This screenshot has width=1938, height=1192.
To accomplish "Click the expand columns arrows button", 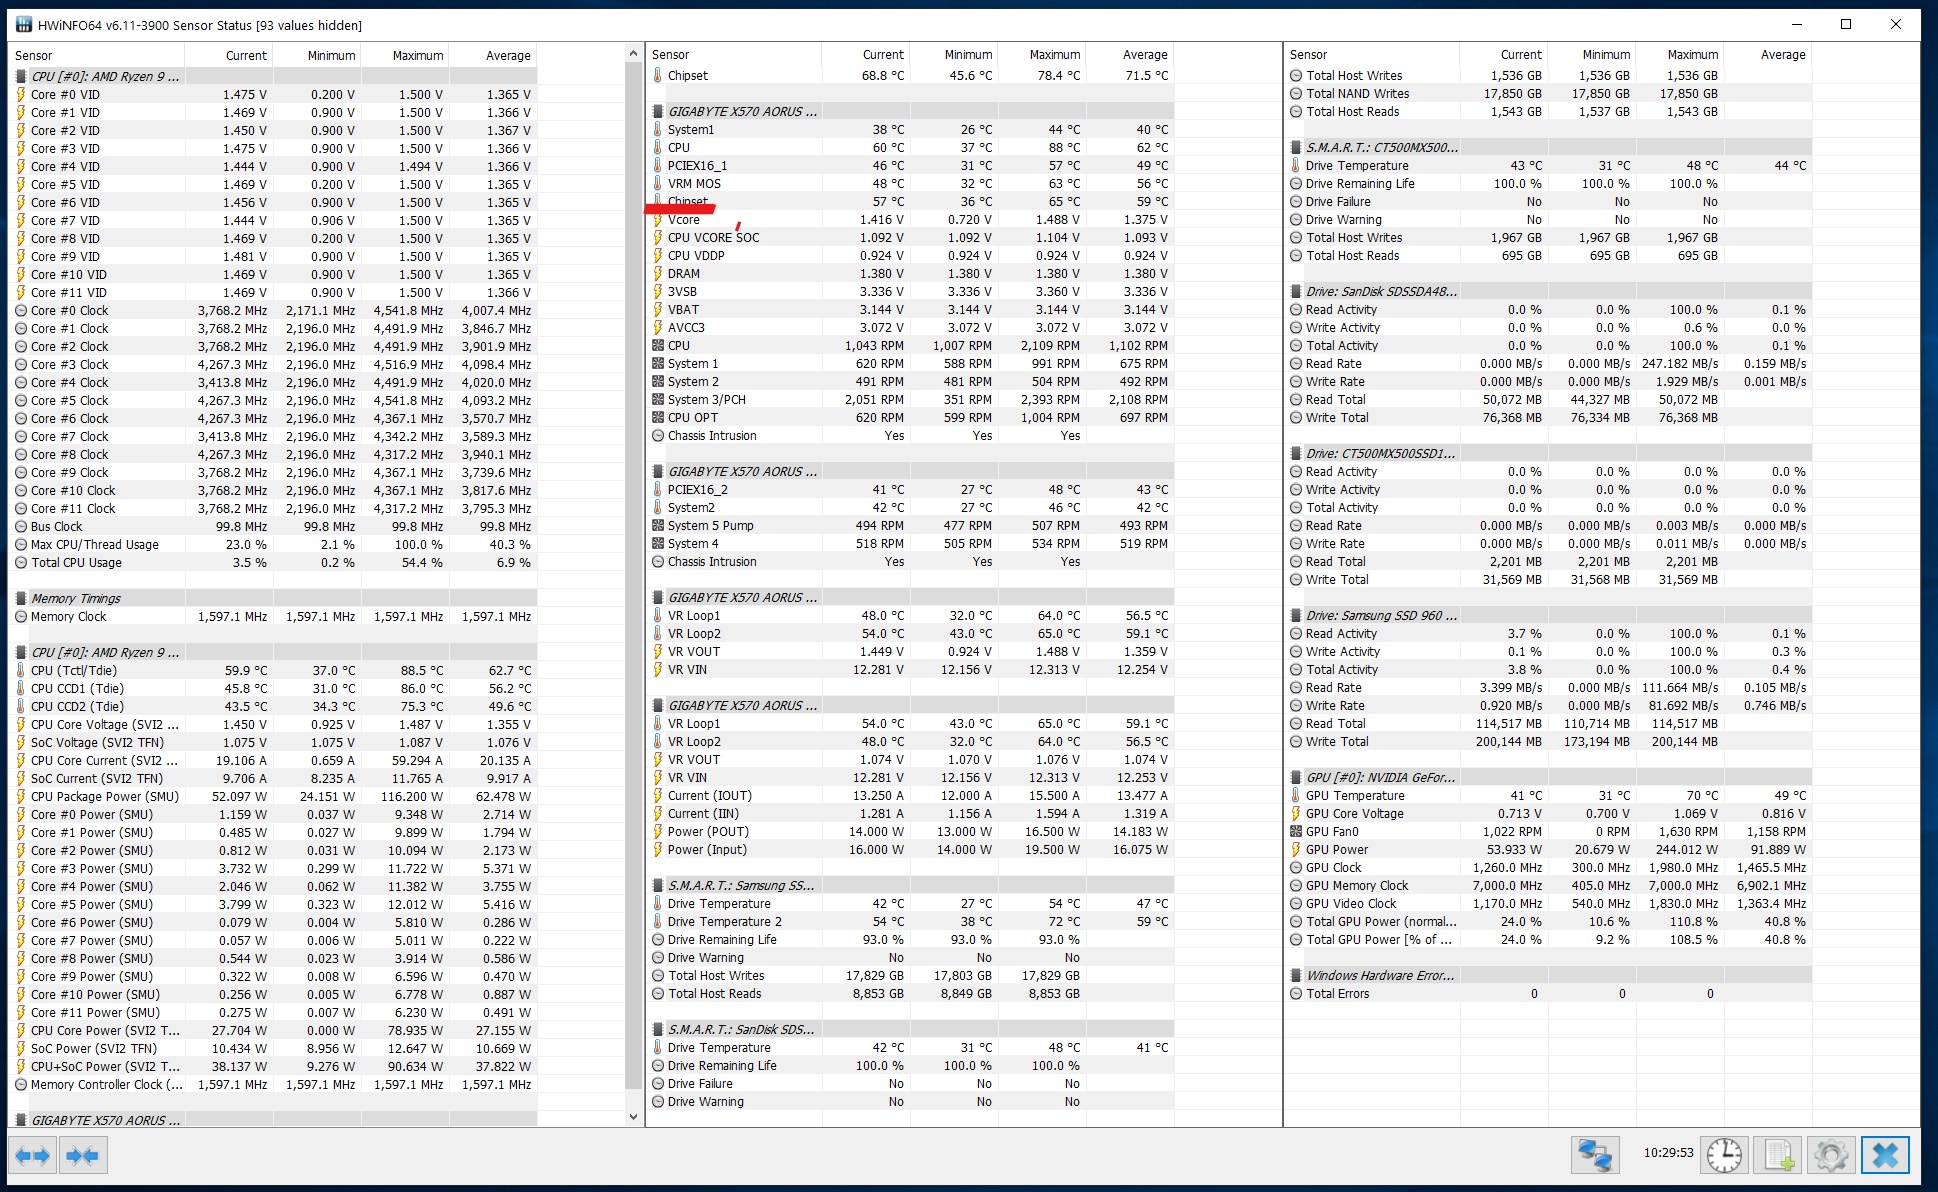I will tap(33, 1156).
